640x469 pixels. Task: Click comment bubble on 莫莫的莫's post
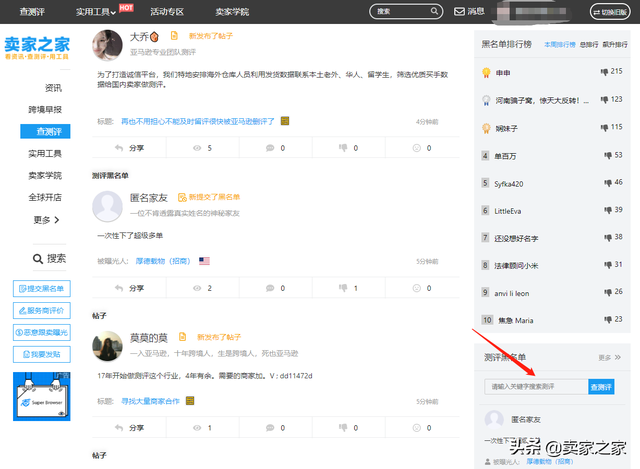pyautogui.click(x=270, y=428)
